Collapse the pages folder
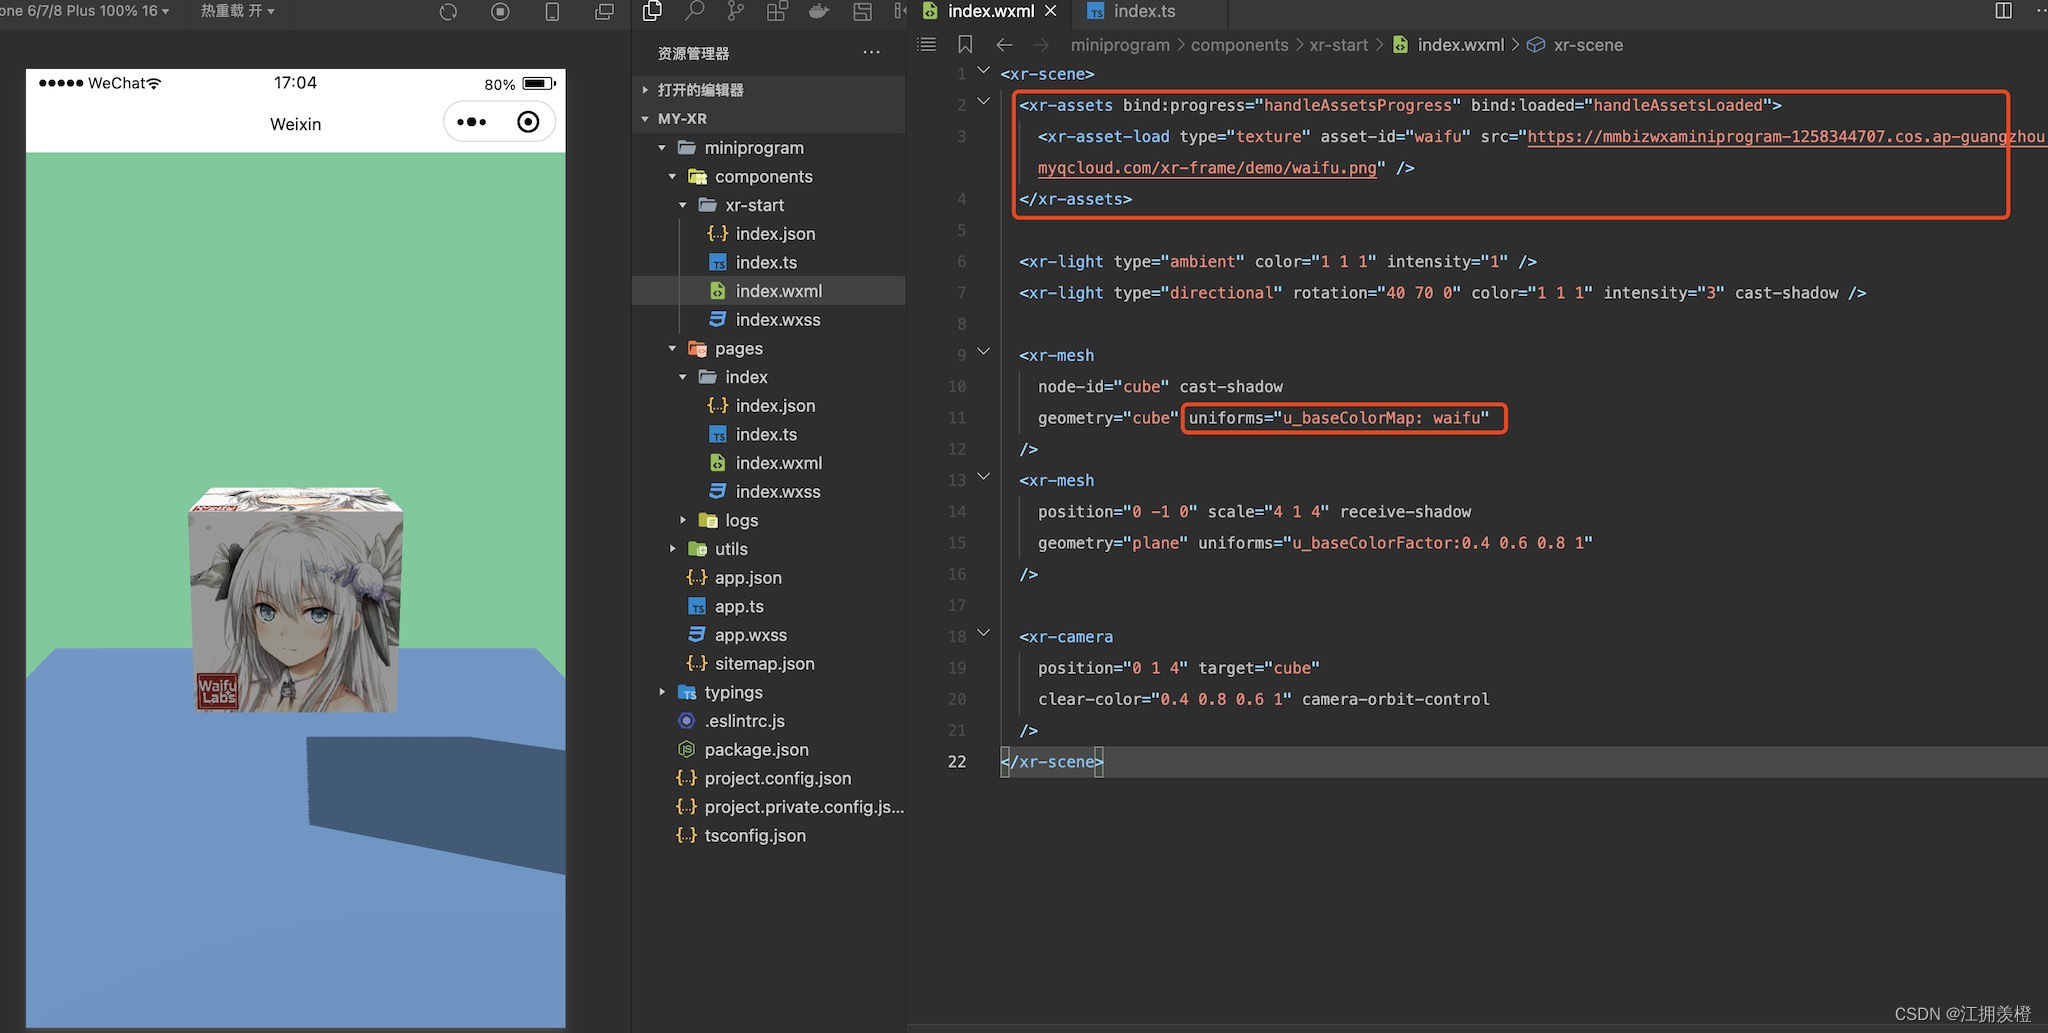This screenshot has height=1033, width=2048. click(672, 349)
